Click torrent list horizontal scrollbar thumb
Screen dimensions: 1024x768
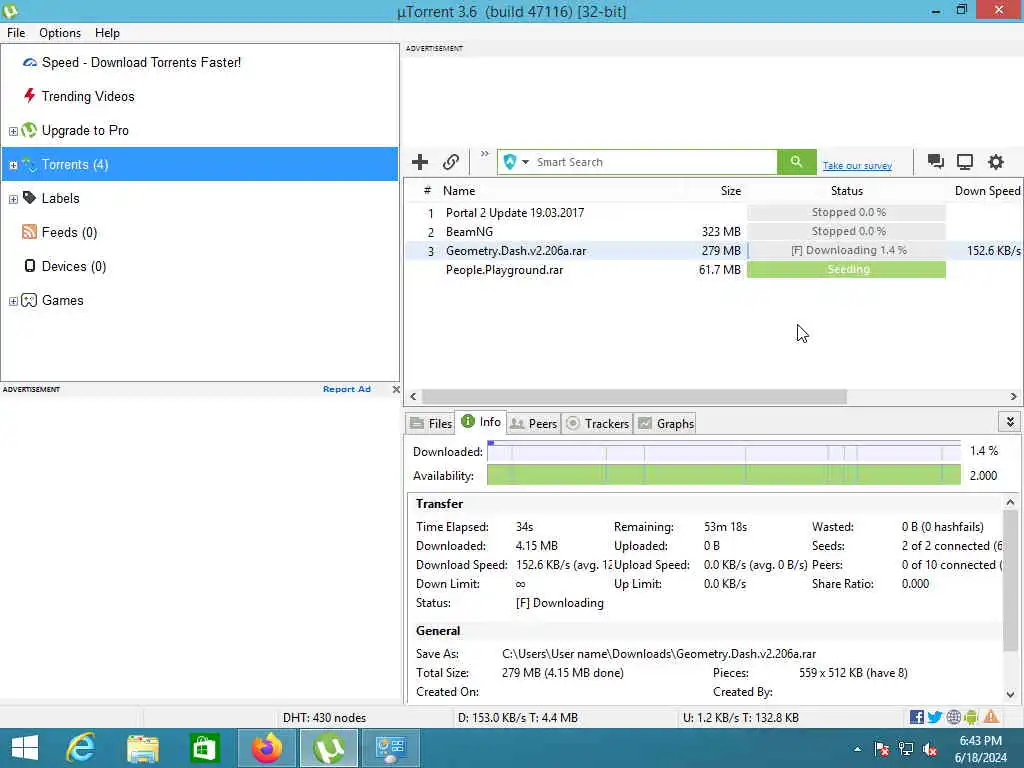[x=634, y=396]
